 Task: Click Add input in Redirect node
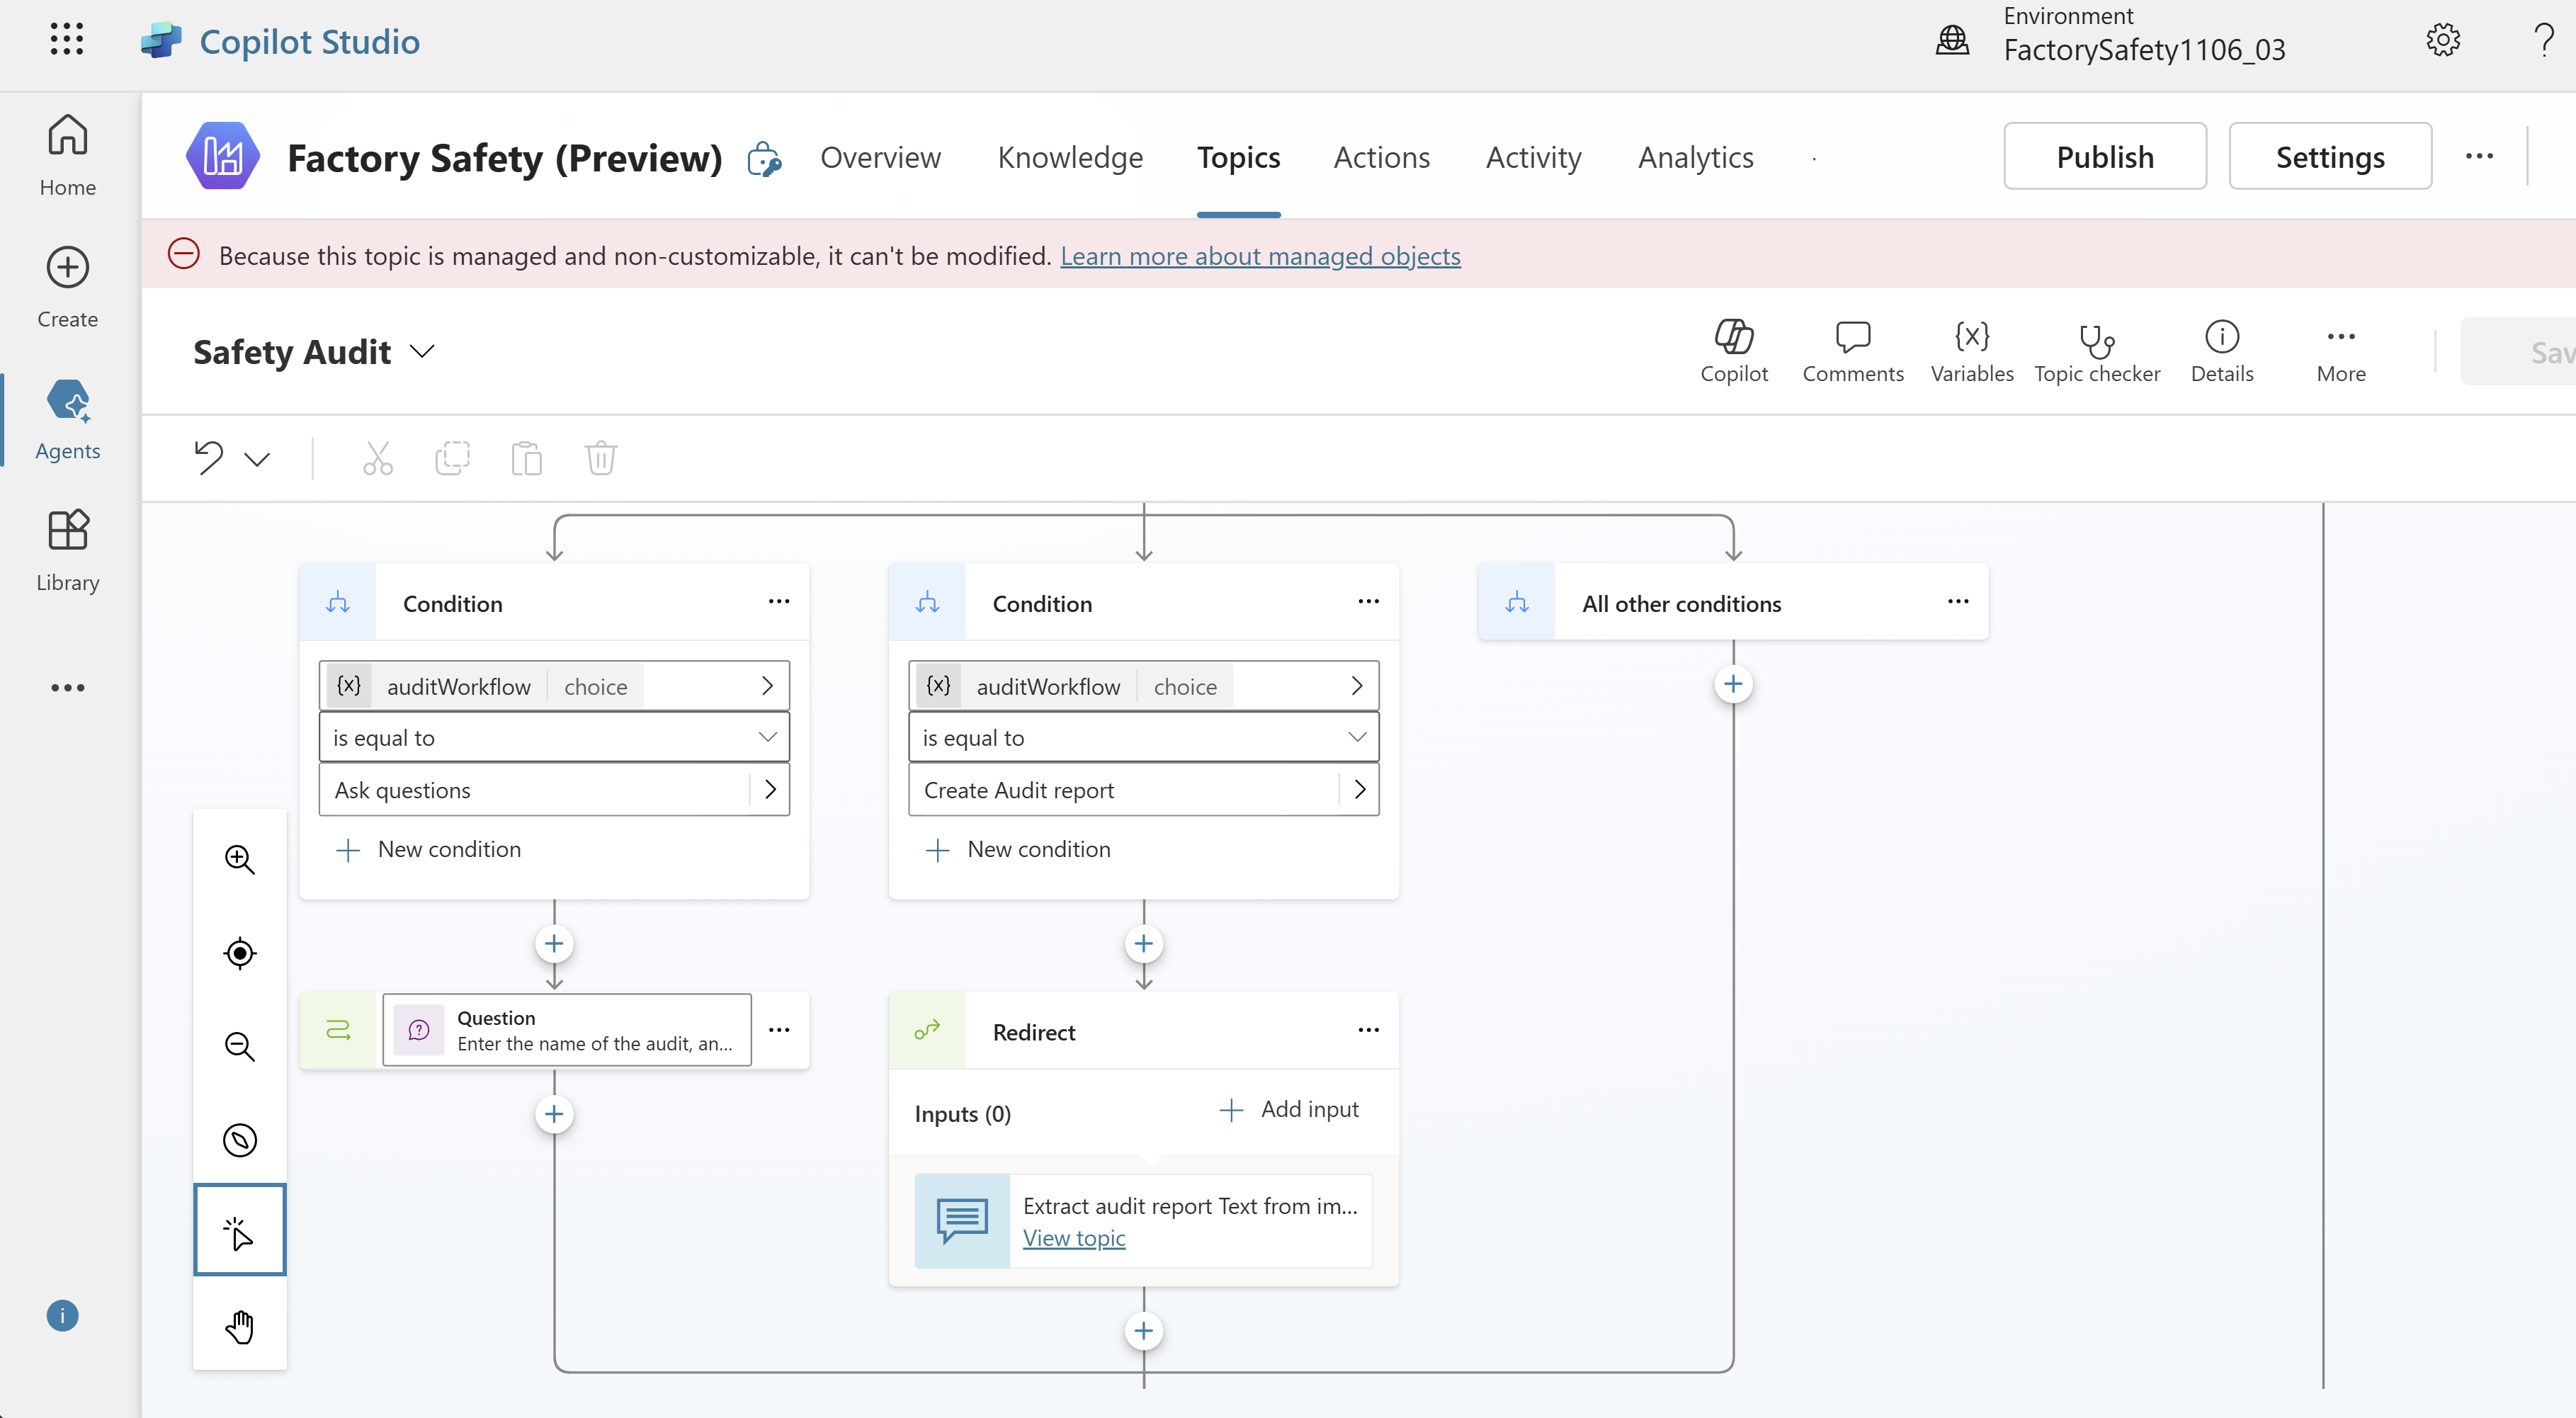pos(1289,1109)
